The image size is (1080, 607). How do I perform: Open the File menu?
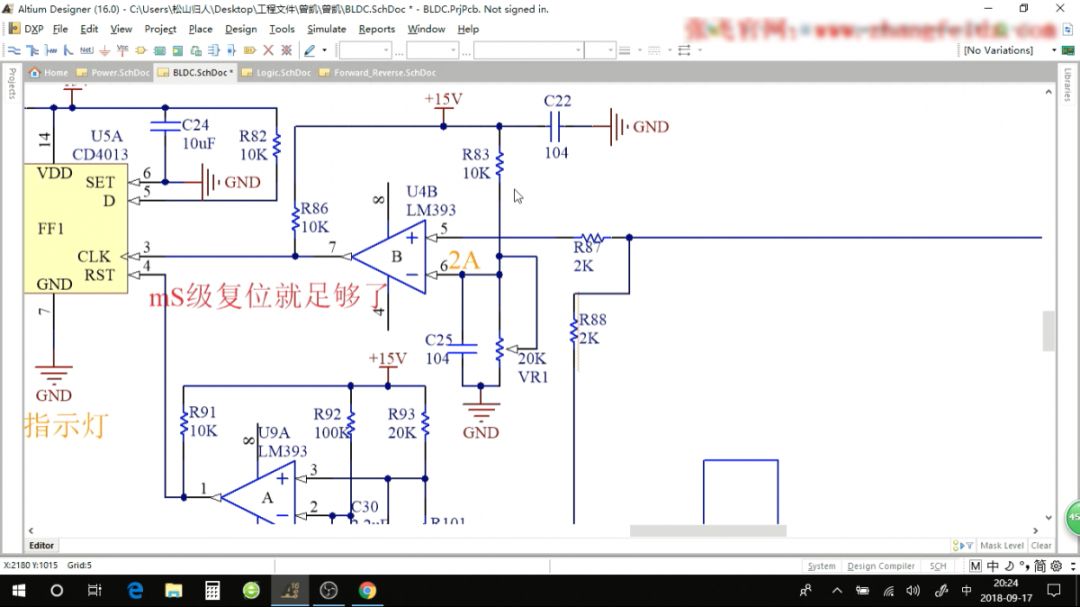[61, 29]
